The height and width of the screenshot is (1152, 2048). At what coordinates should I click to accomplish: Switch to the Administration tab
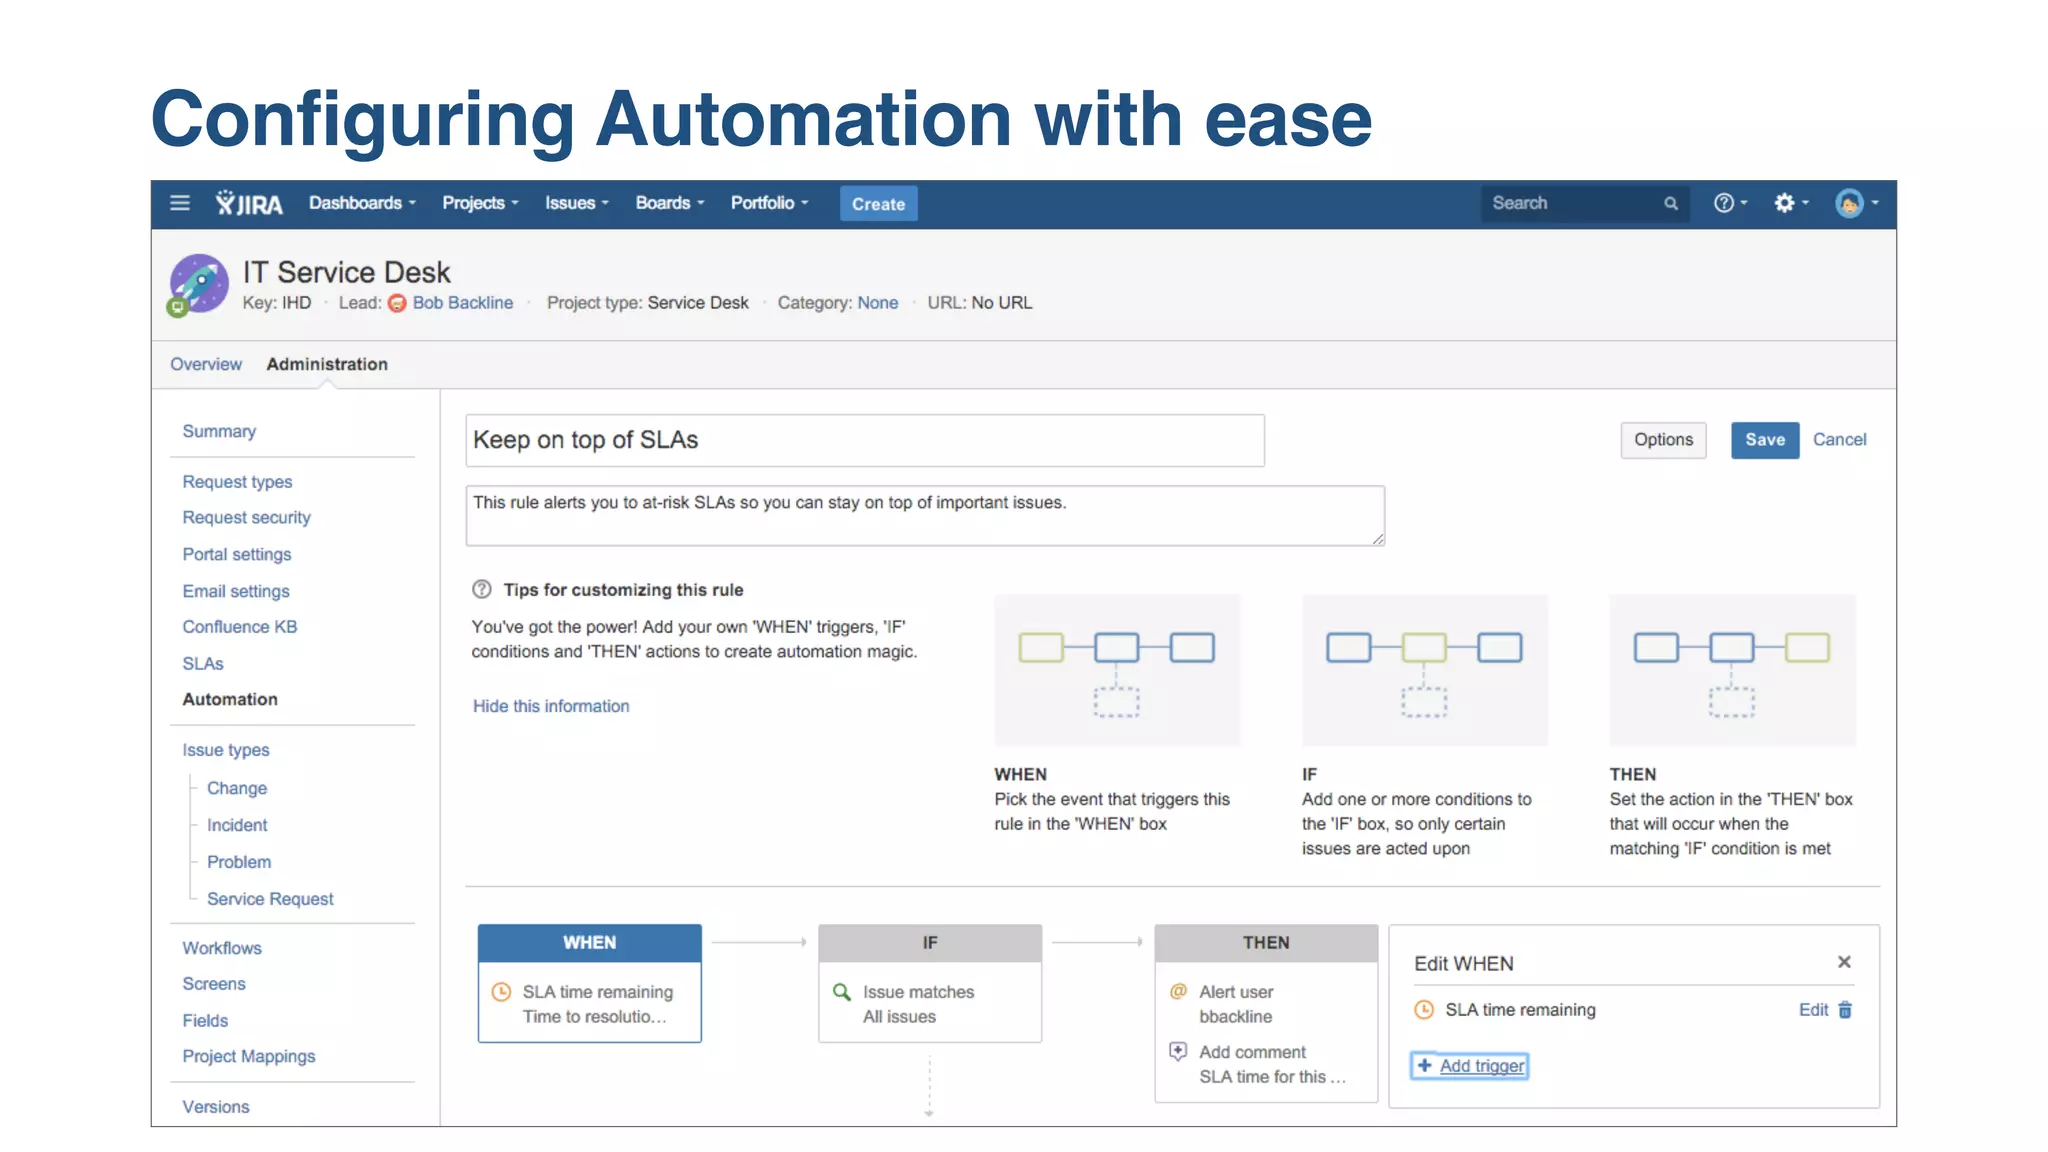click(x=327, y=364)
